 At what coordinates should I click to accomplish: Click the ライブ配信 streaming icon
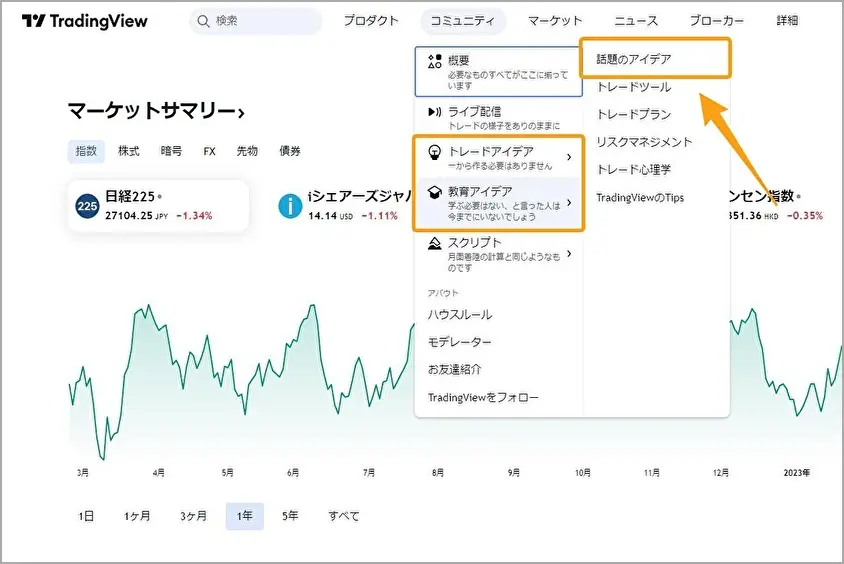point(434,112)
